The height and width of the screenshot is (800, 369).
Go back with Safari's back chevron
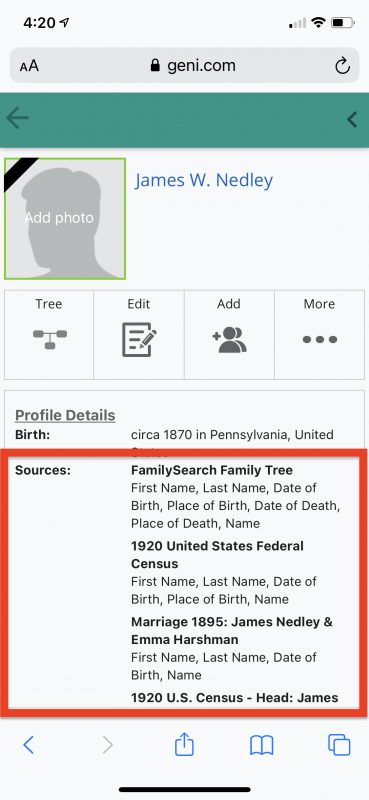(29, 745)
